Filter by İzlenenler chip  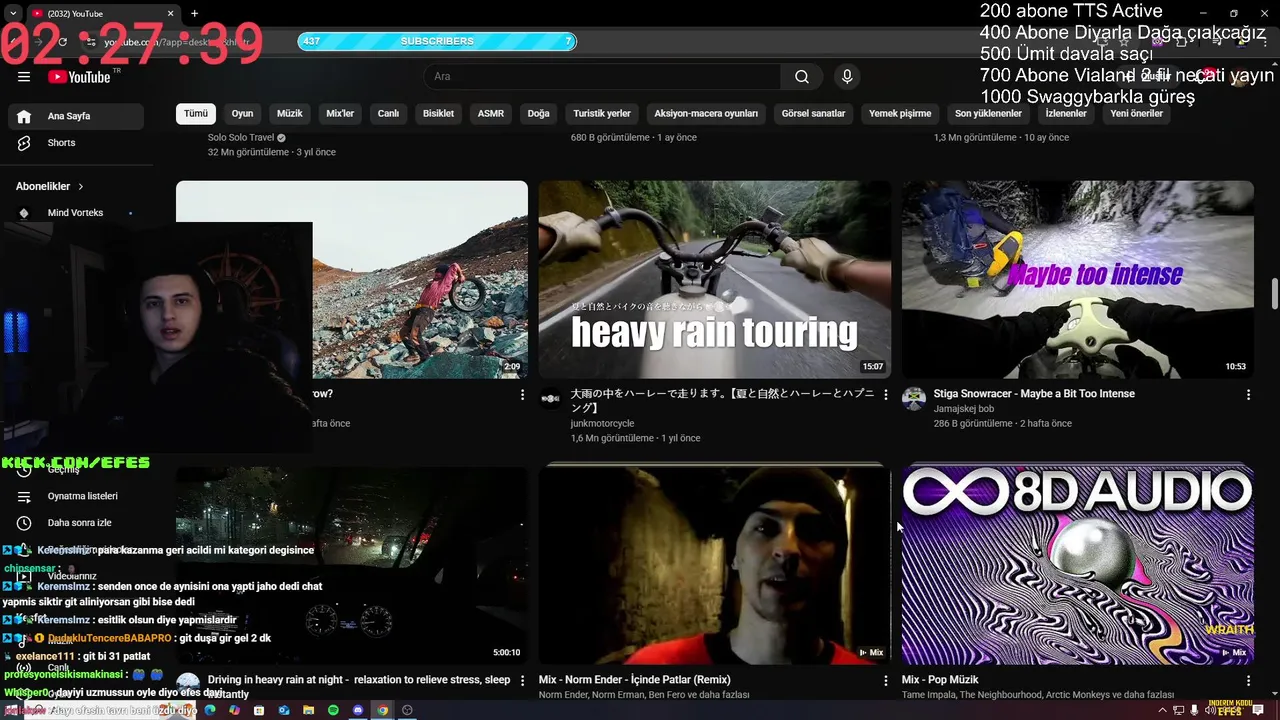coord(1066,114)
